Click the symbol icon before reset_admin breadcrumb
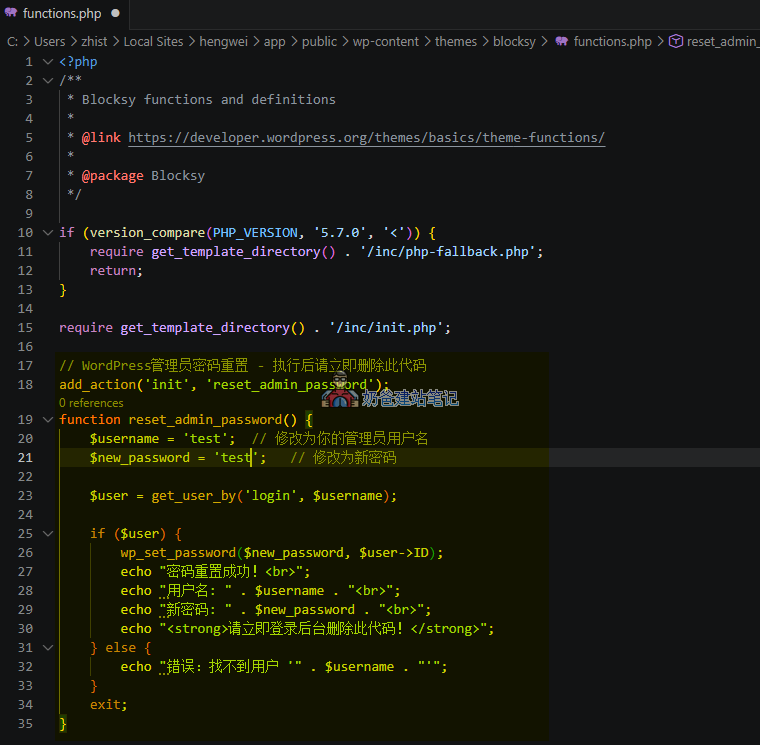The height and width of the screenshot is (745, 760). click(x=675, y=41)
